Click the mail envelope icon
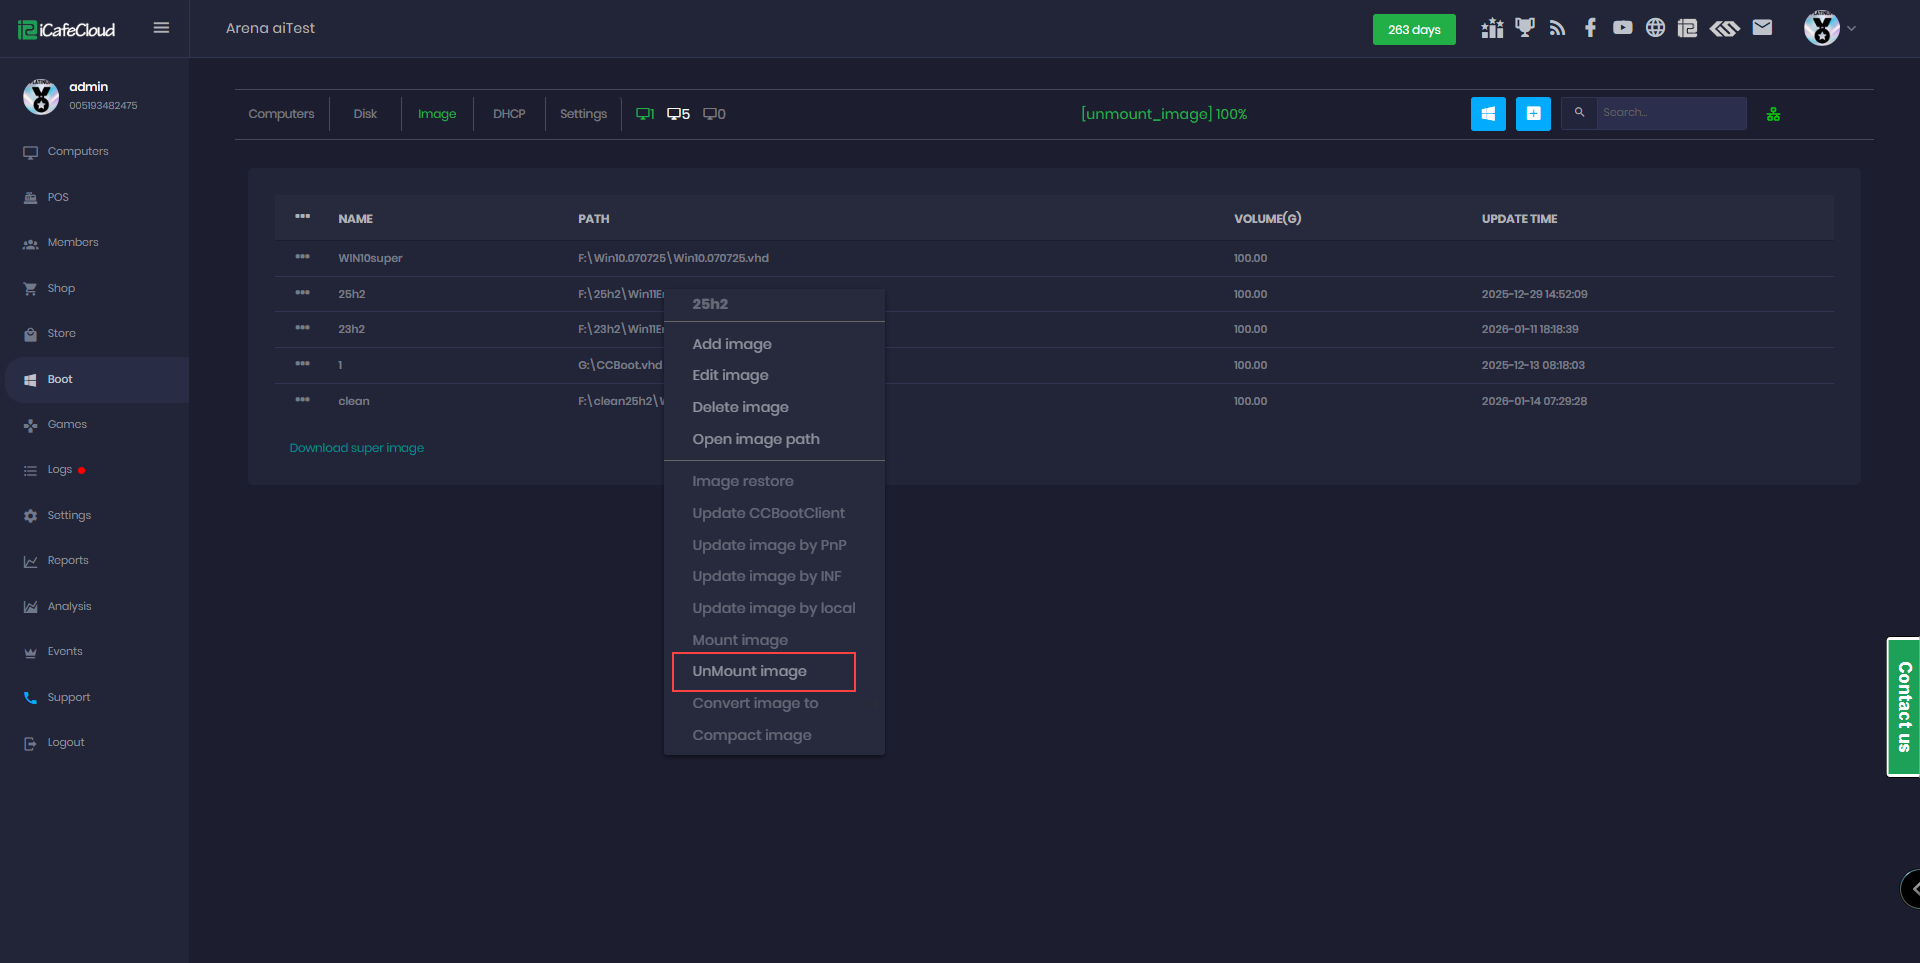Screen dimensions: 1920x963 1762,28
